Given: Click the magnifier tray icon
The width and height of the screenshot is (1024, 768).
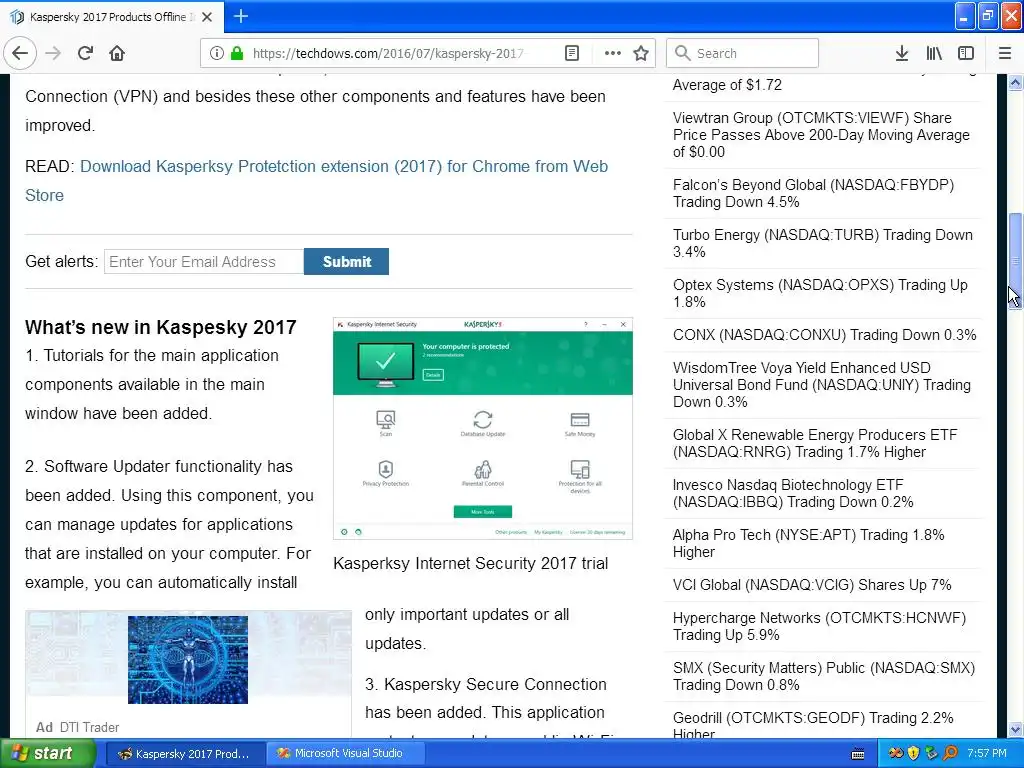Looking at the screenshot, I should pyautogui.click(x=950, y=754).
